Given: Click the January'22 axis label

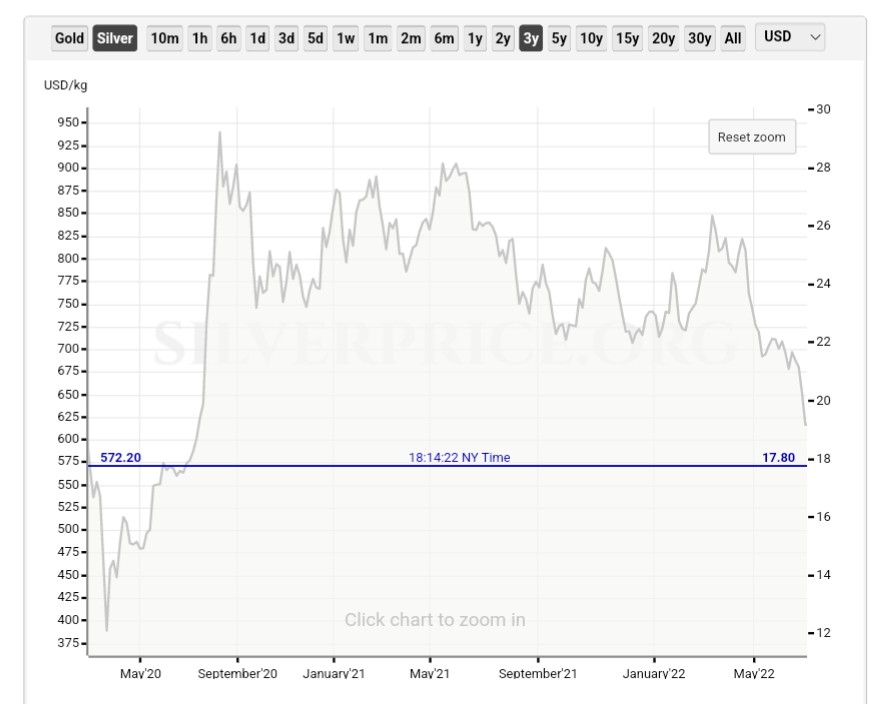Looking at the screenshot, I should click(x=654, y=674).
